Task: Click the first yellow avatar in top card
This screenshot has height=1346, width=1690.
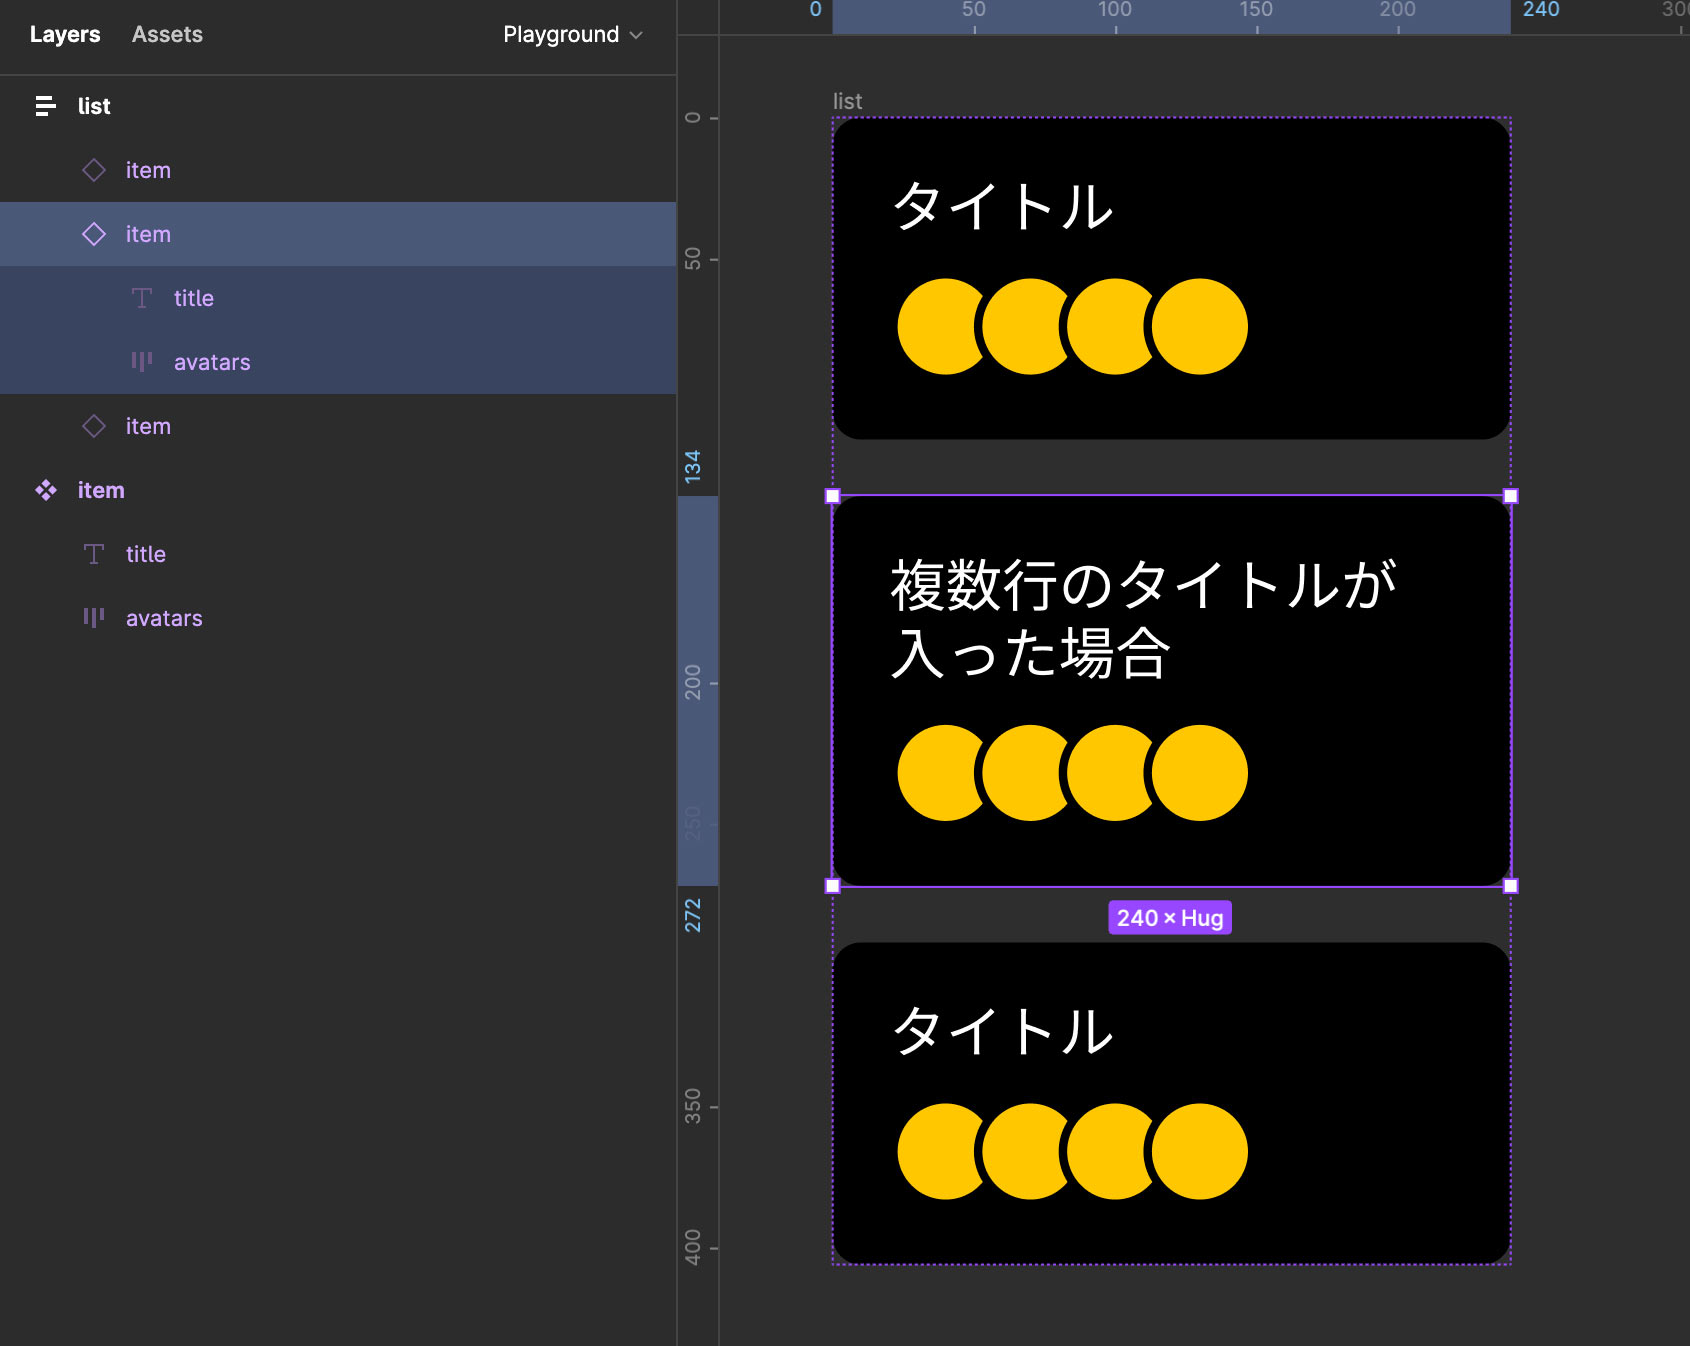Action: (937, 327)
